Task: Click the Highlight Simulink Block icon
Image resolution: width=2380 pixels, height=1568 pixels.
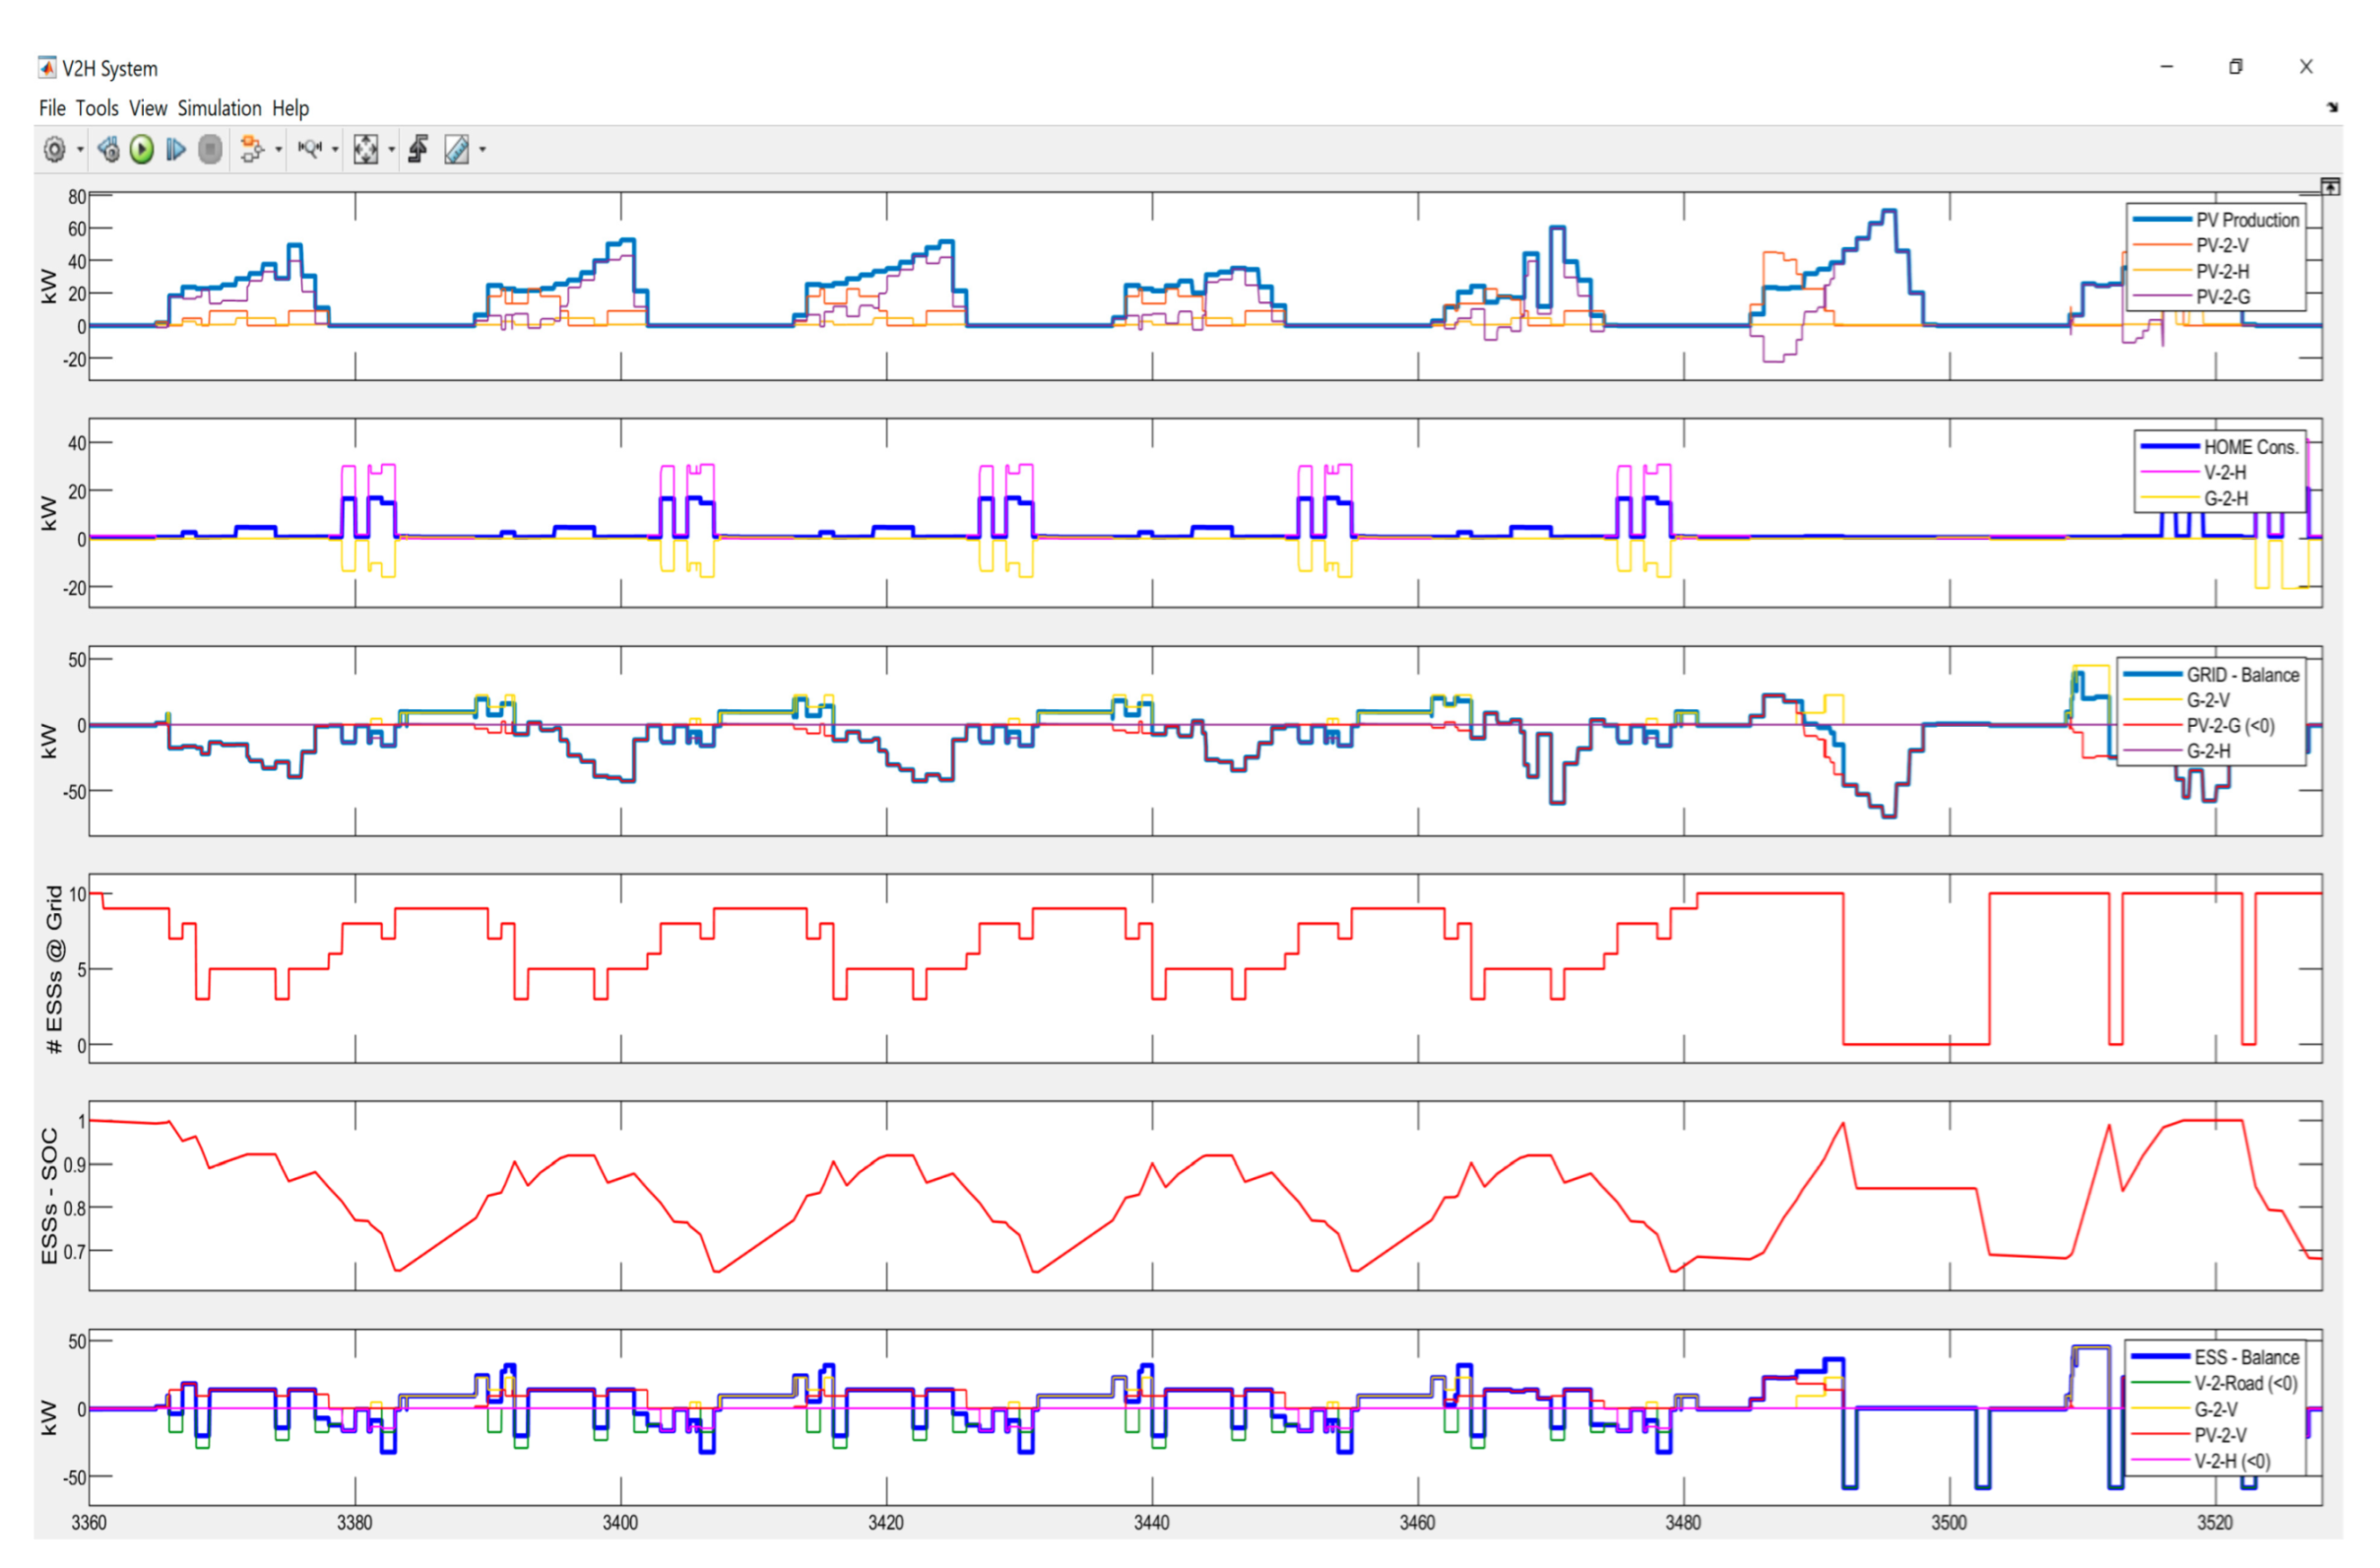Action: pos(252,150)
